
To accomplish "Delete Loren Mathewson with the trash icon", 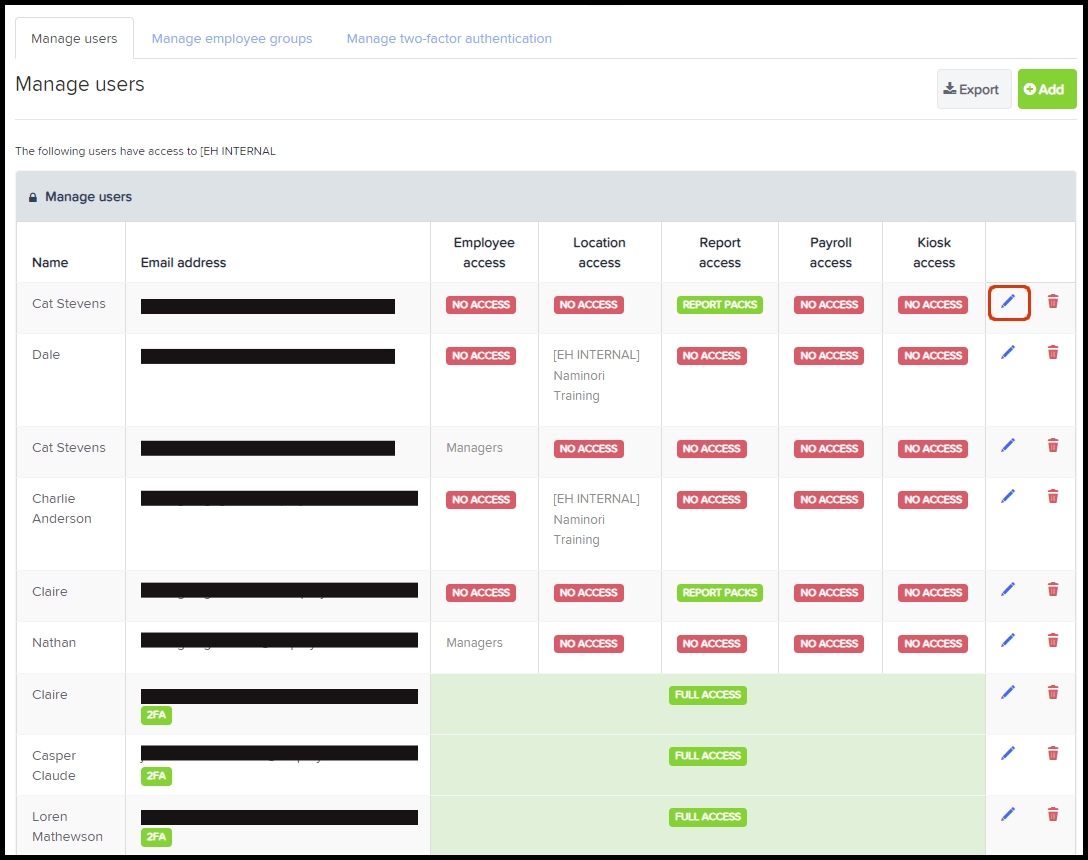I will pos(1053,814).
